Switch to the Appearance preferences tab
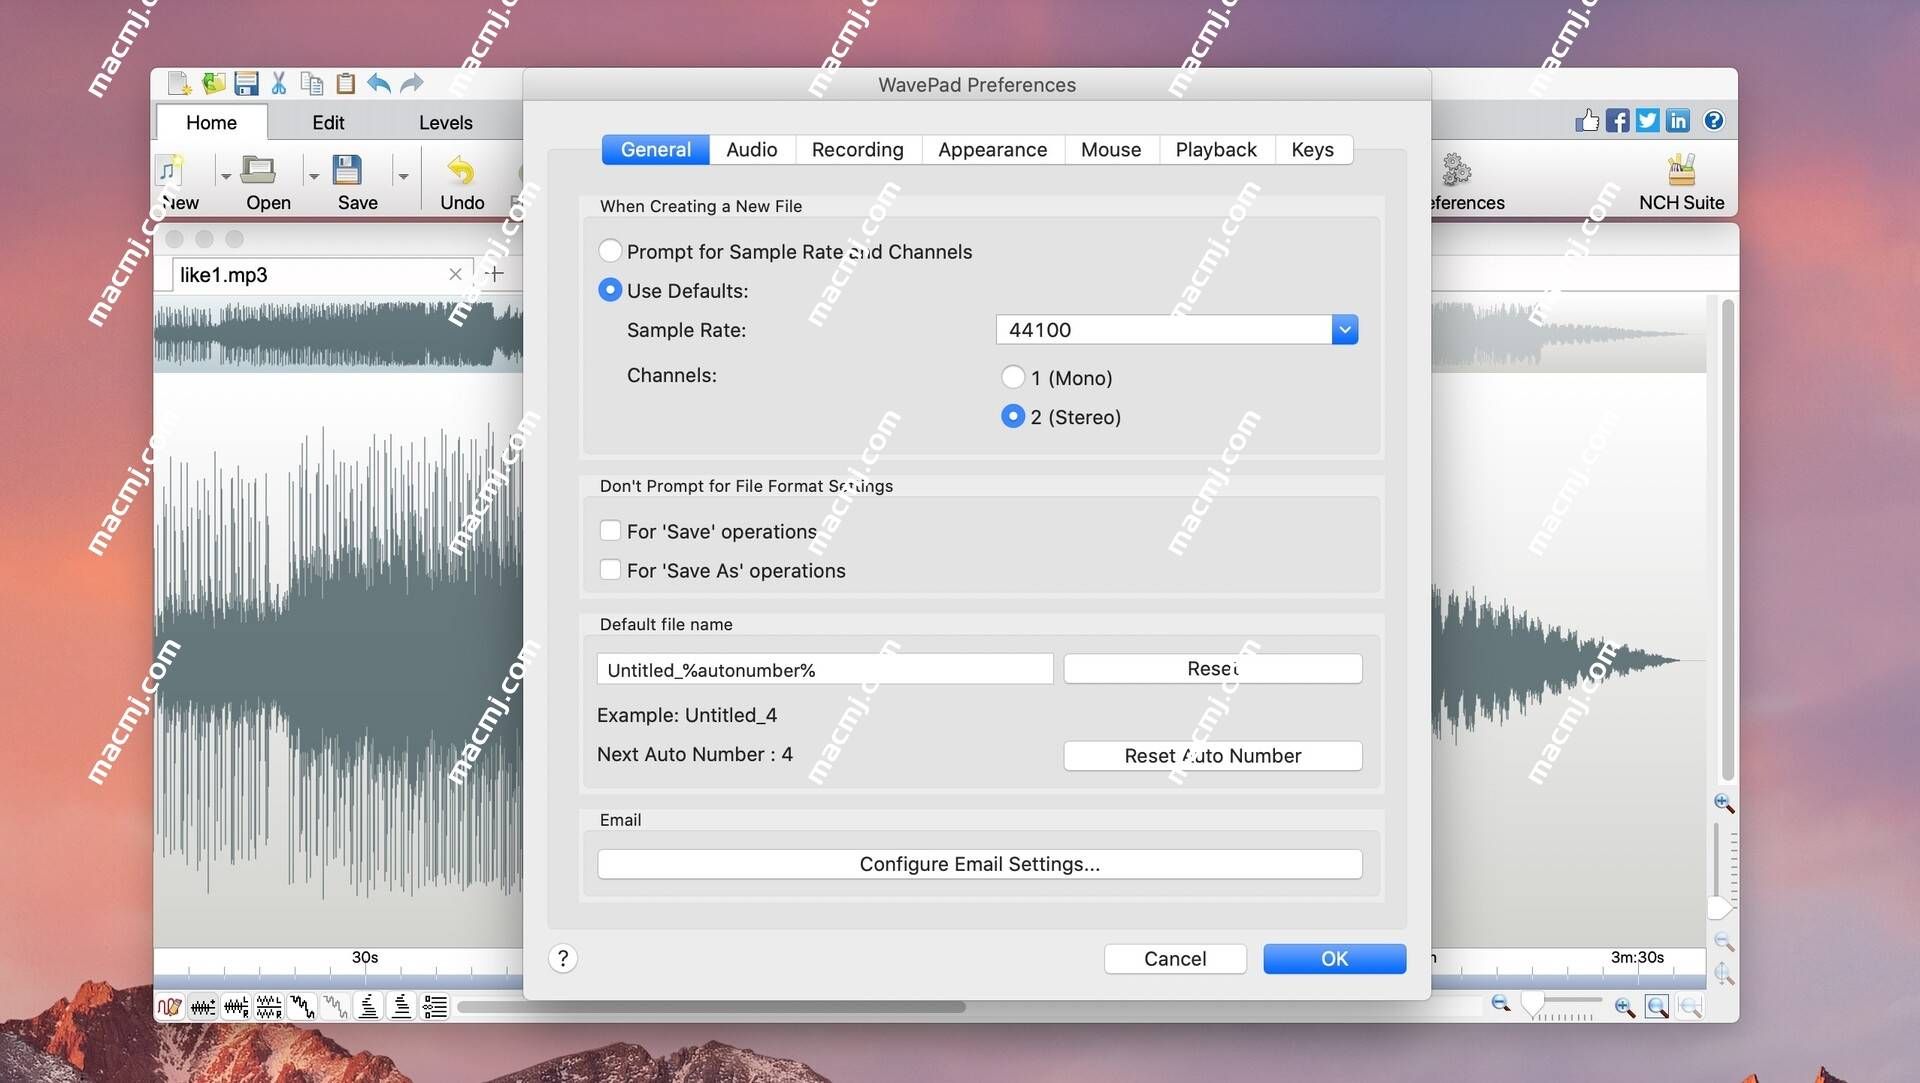This screenshot has width=1920, height=1083. 992,149
